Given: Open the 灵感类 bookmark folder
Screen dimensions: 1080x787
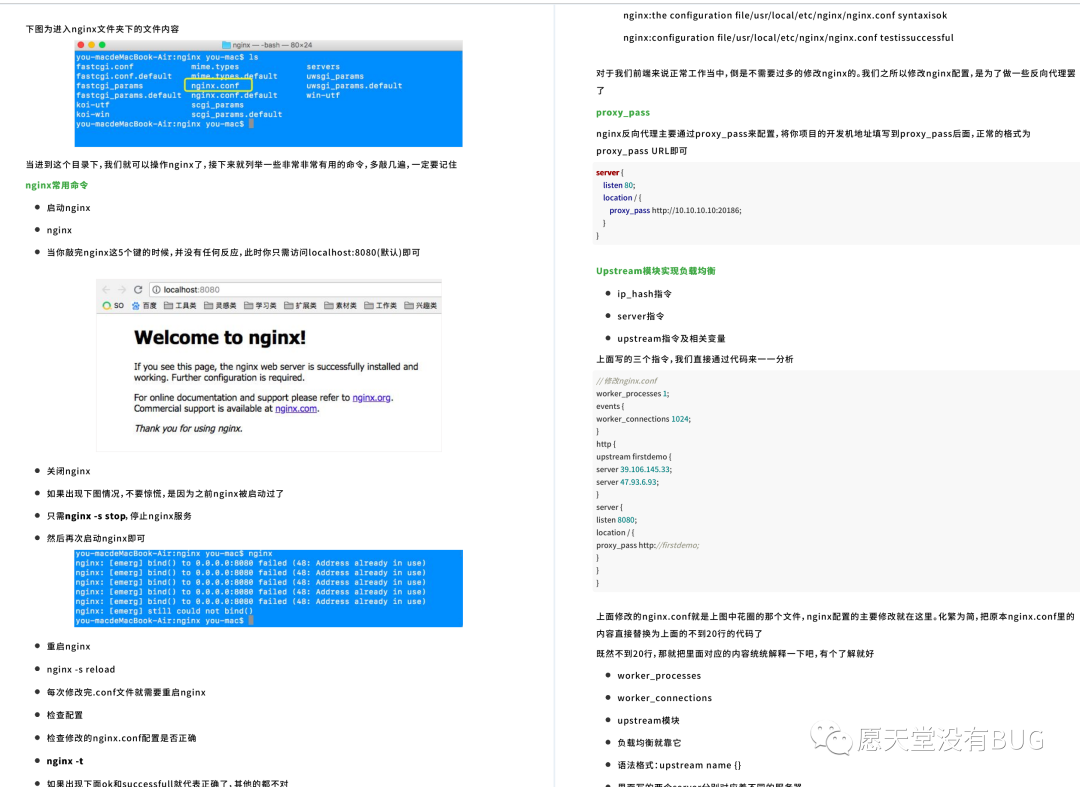Looking at the screenshot, I should 220,306.
